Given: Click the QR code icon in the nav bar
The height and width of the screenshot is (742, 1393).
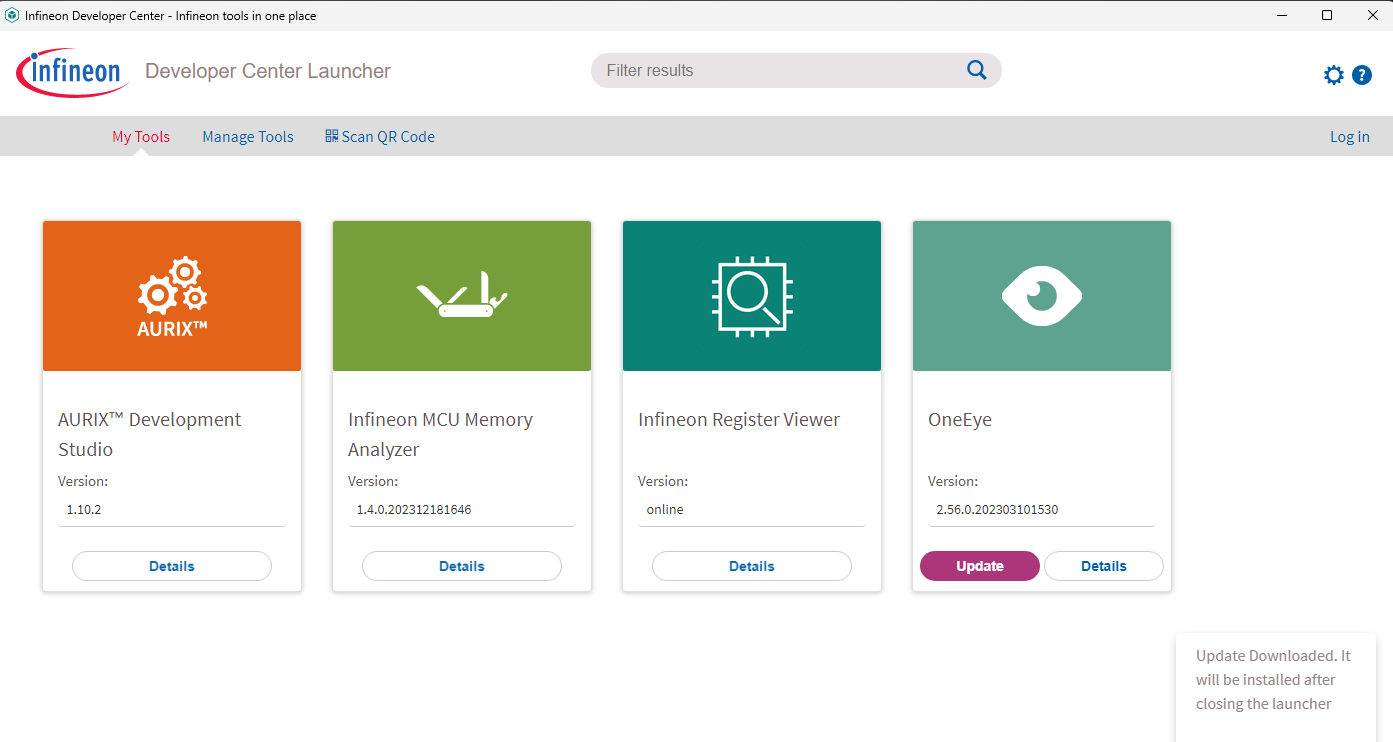Looking at the screenshot, I should point(332,136).
